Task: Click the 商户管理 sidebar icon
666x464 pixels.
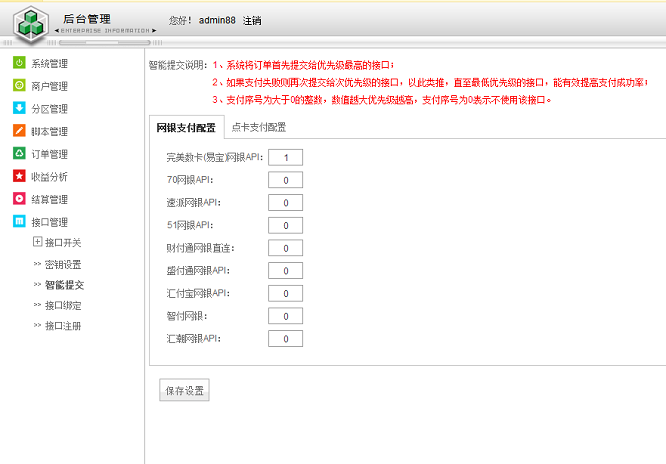Action: click(19, 86)
